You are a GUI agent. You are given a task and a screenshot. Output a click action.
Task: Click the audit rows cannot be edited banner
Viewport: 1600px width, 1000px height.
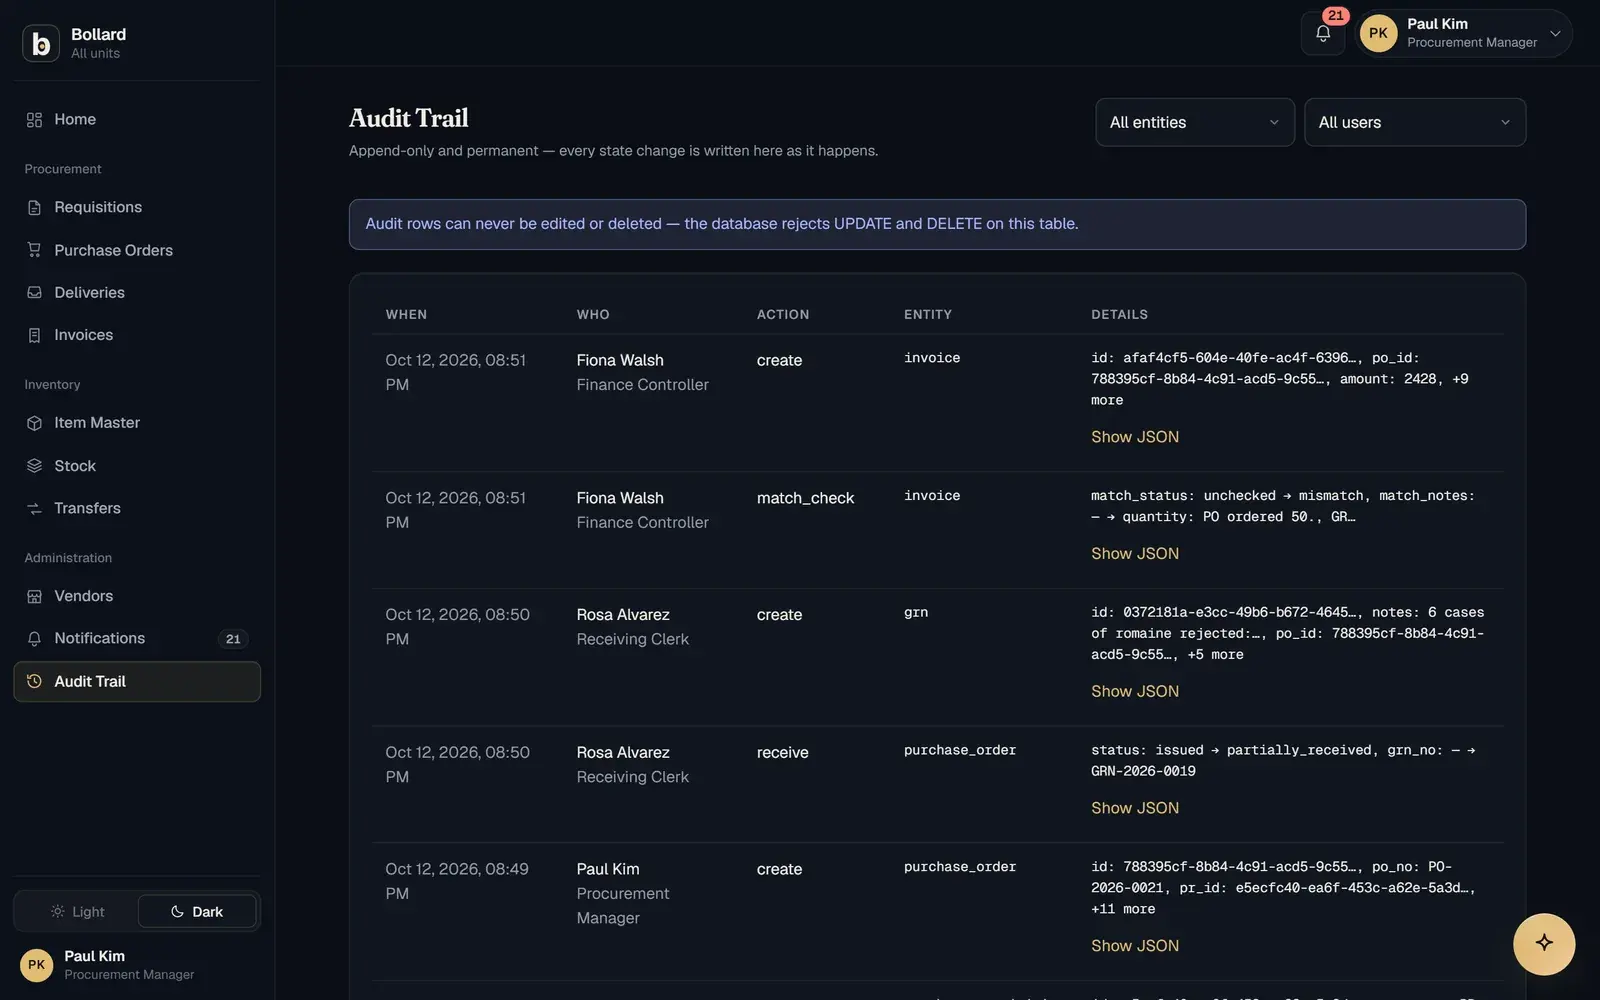tap(937, 224)
